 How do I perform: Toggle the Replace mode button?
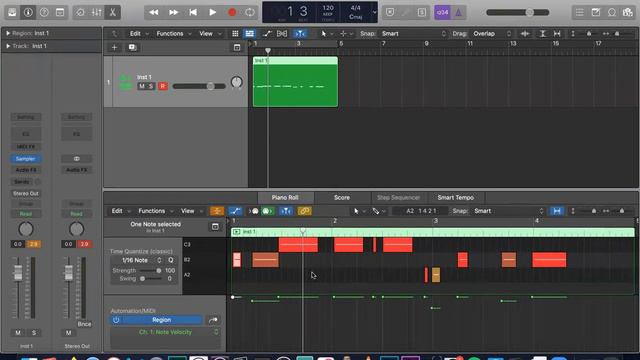[x=390, y=12]
